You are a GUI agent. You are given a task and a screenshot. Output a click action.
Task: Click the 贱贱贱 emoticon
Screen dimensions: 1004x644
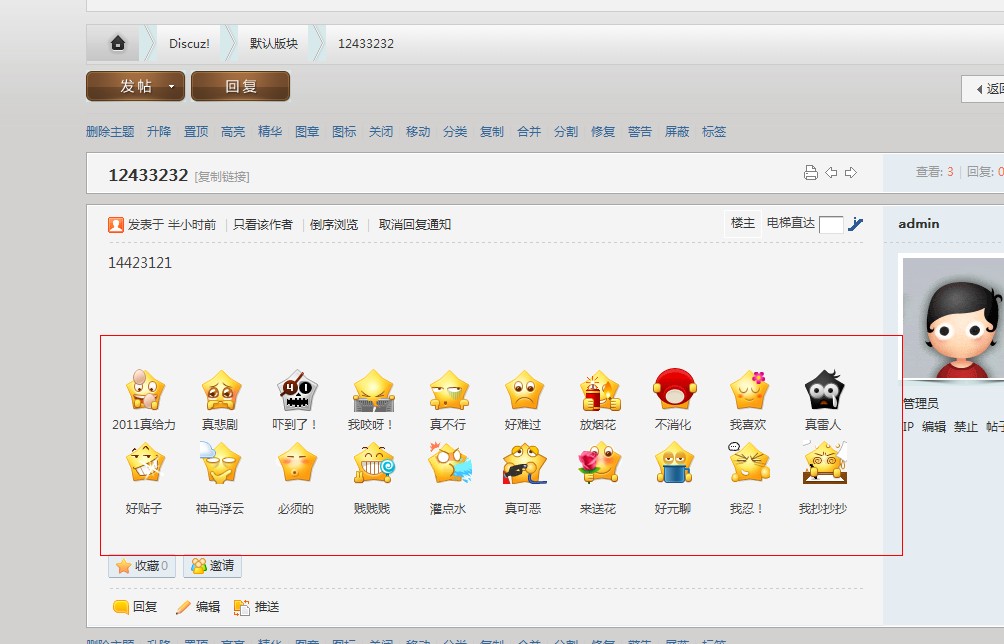coord(374,463)
